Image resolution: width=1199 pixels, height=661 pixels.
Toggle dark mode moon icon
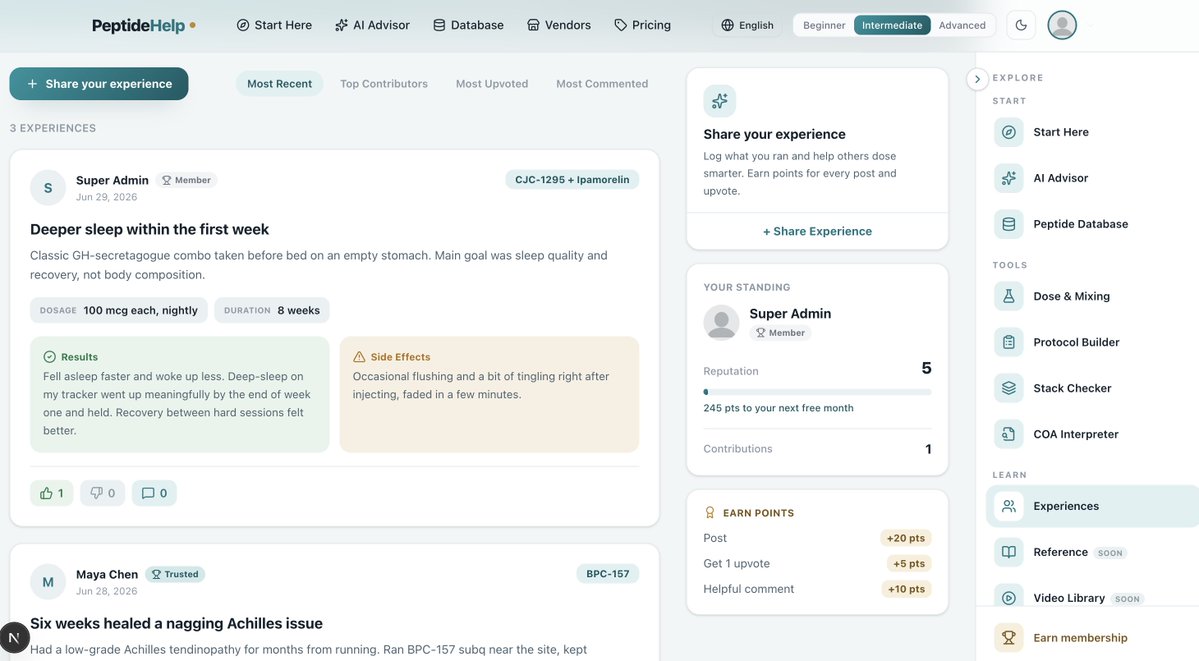(x=1021, y=25)
